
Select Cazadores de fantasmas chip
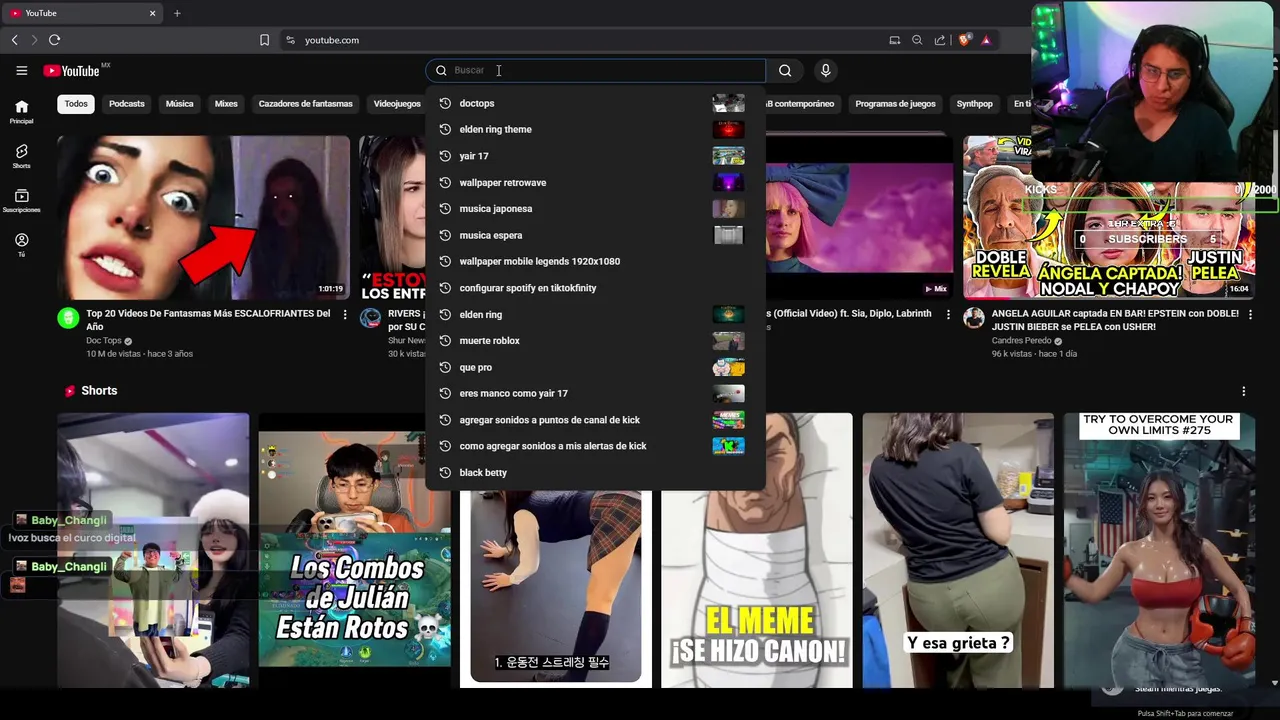tap(306, 104)
